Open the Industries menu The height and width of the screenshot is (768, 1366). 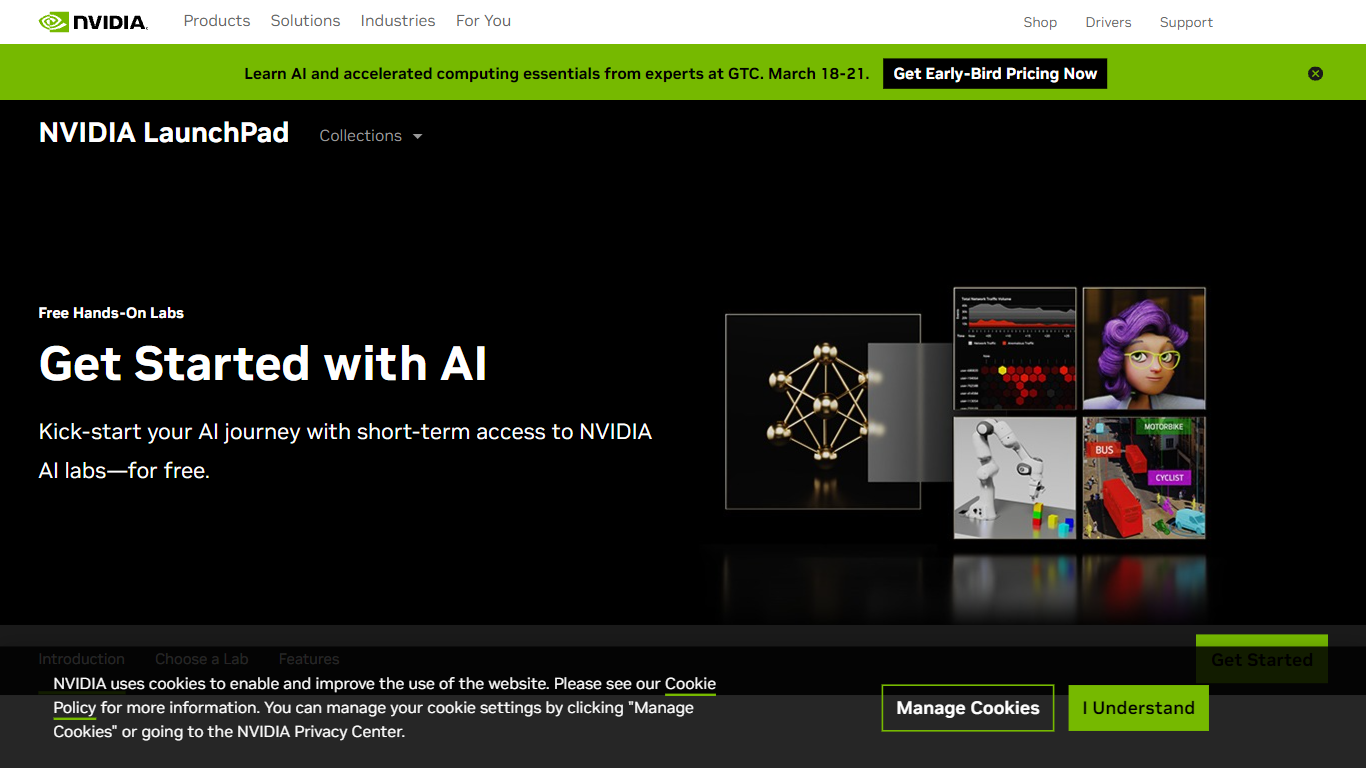tap(398, 21)
